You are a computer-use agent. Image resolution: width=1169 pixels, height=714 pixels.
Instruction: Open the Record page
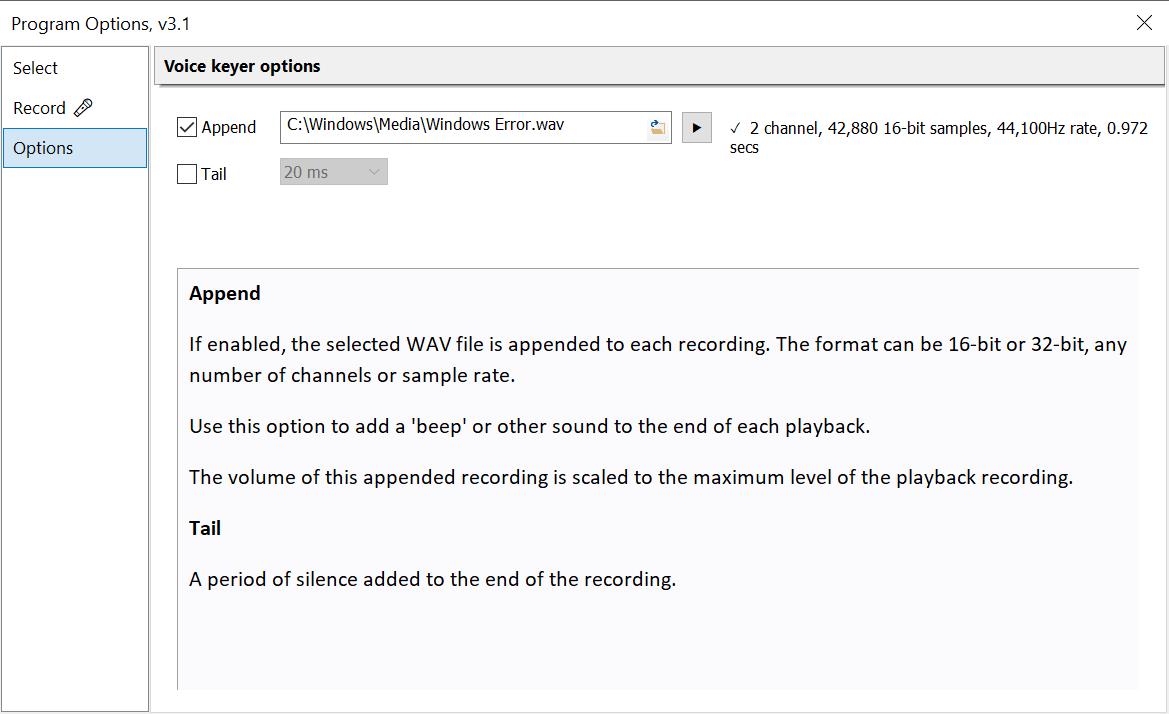[x=40, y=108]
